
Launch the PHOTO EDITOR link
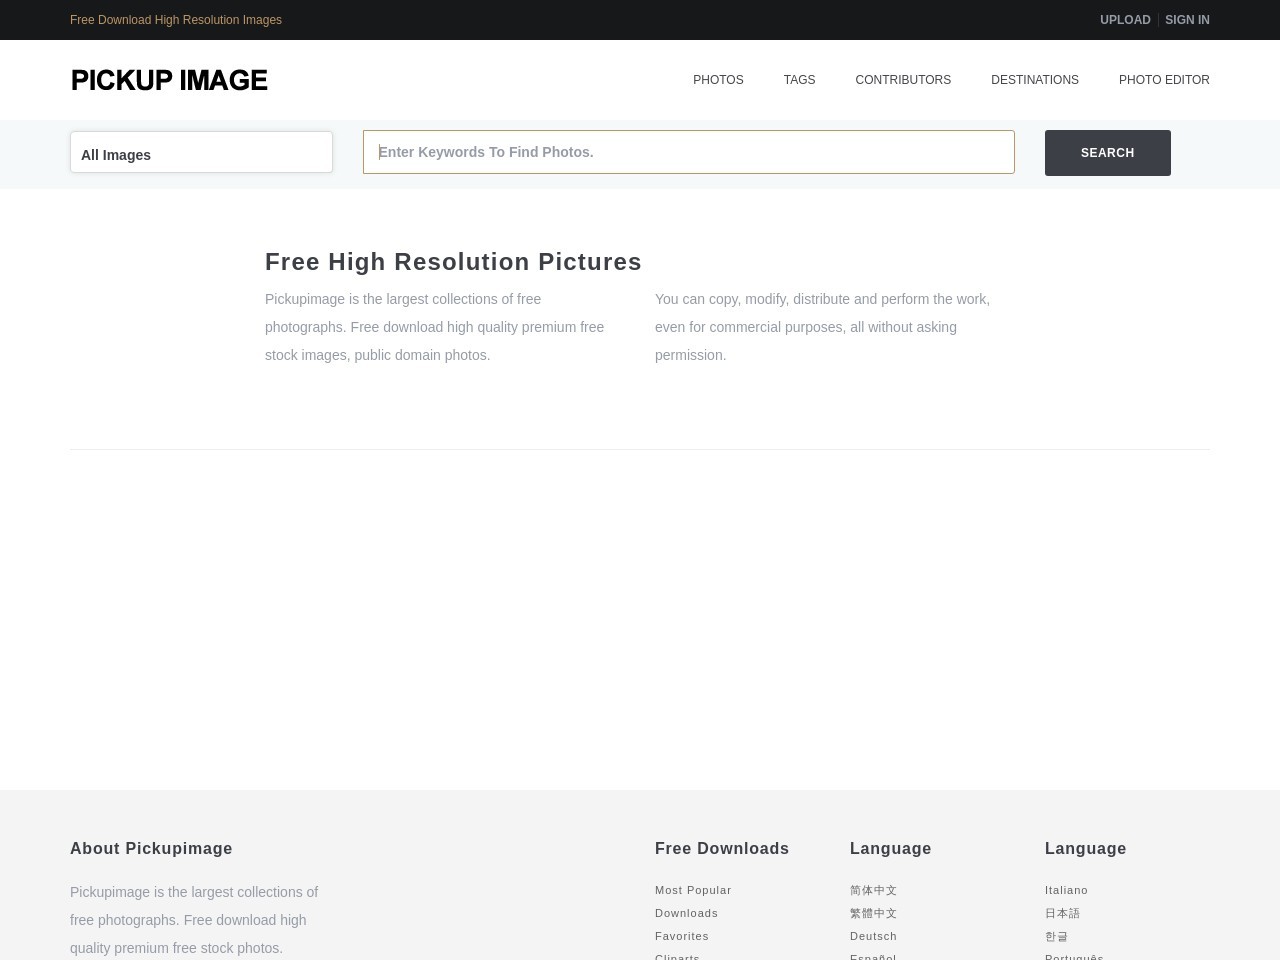(x=1163, y=80)
